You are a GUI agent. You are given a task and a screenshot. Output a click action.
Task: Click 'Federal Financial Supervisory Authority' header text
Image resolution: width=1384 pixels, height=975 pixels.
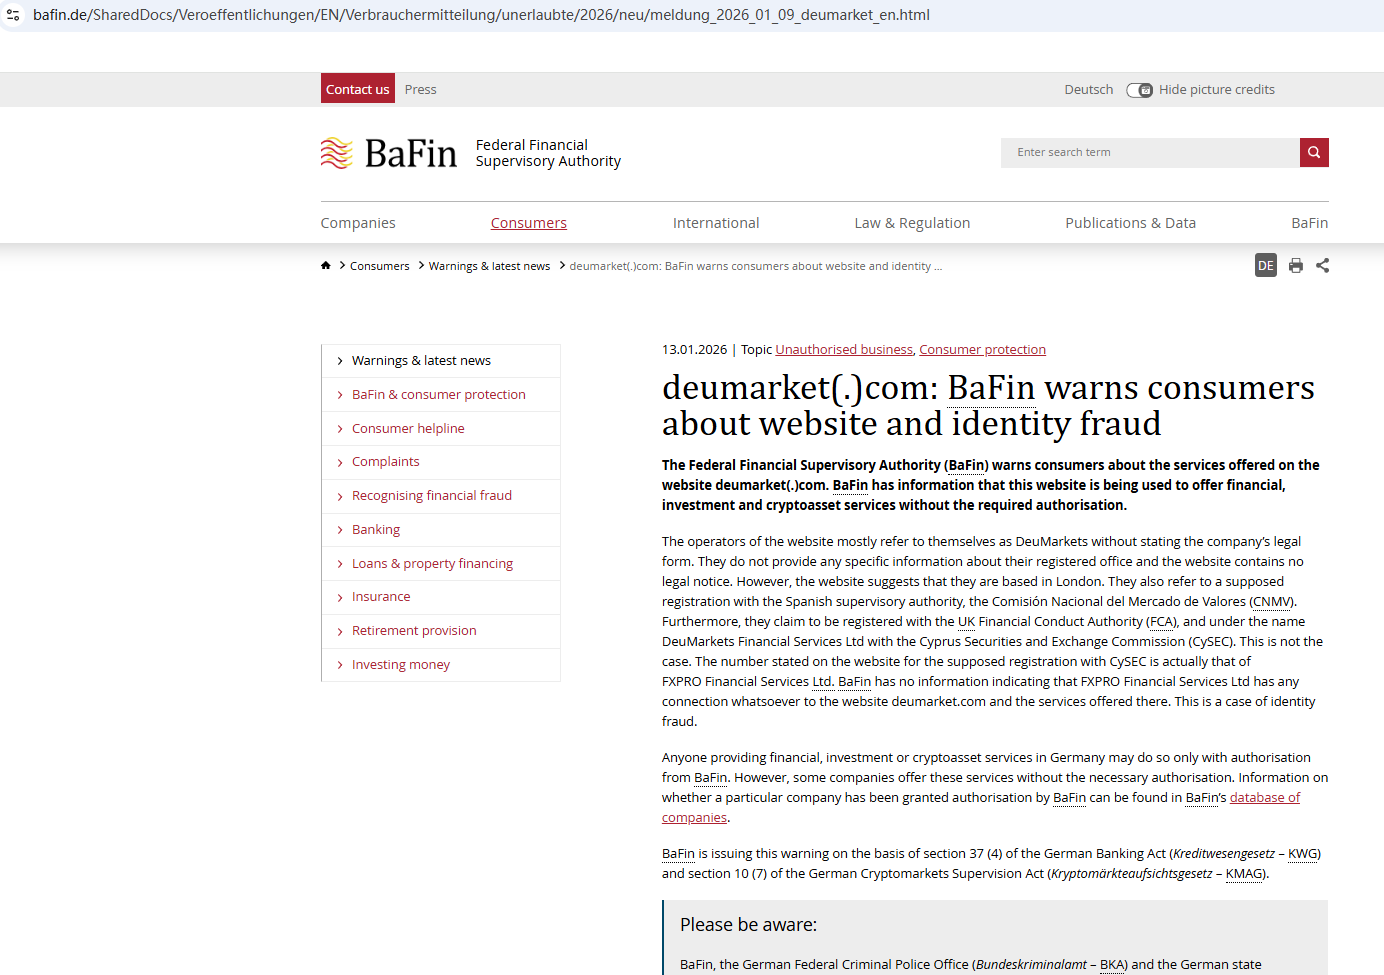pos(548,153)
